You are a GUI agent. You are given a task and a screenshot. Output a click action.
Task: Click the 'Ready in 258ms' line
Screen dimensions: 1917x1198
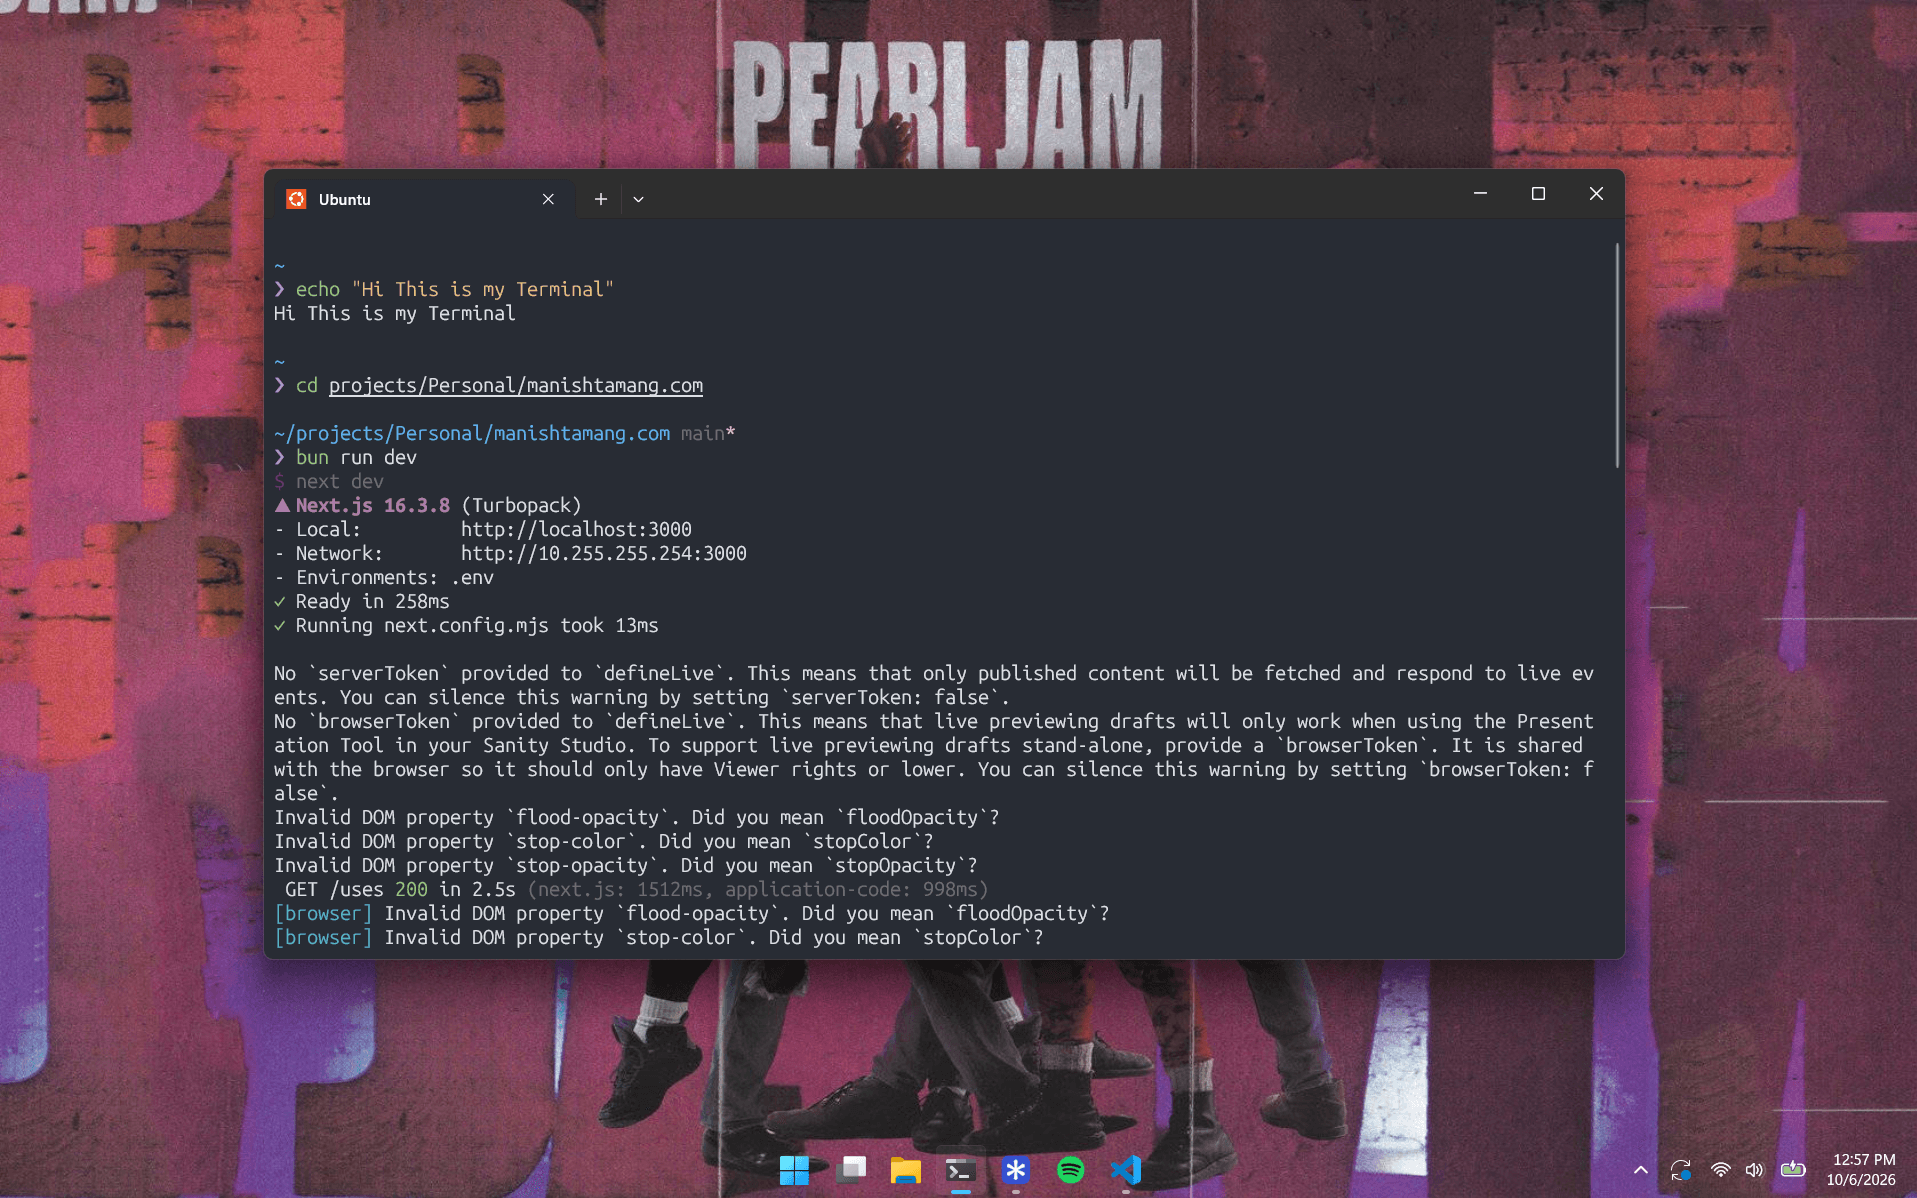[x=372, y=601]
